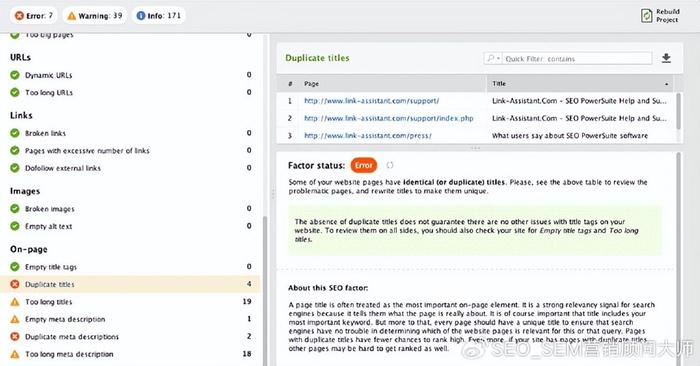Click the Warning triangle filter icon

coord(71,16)
